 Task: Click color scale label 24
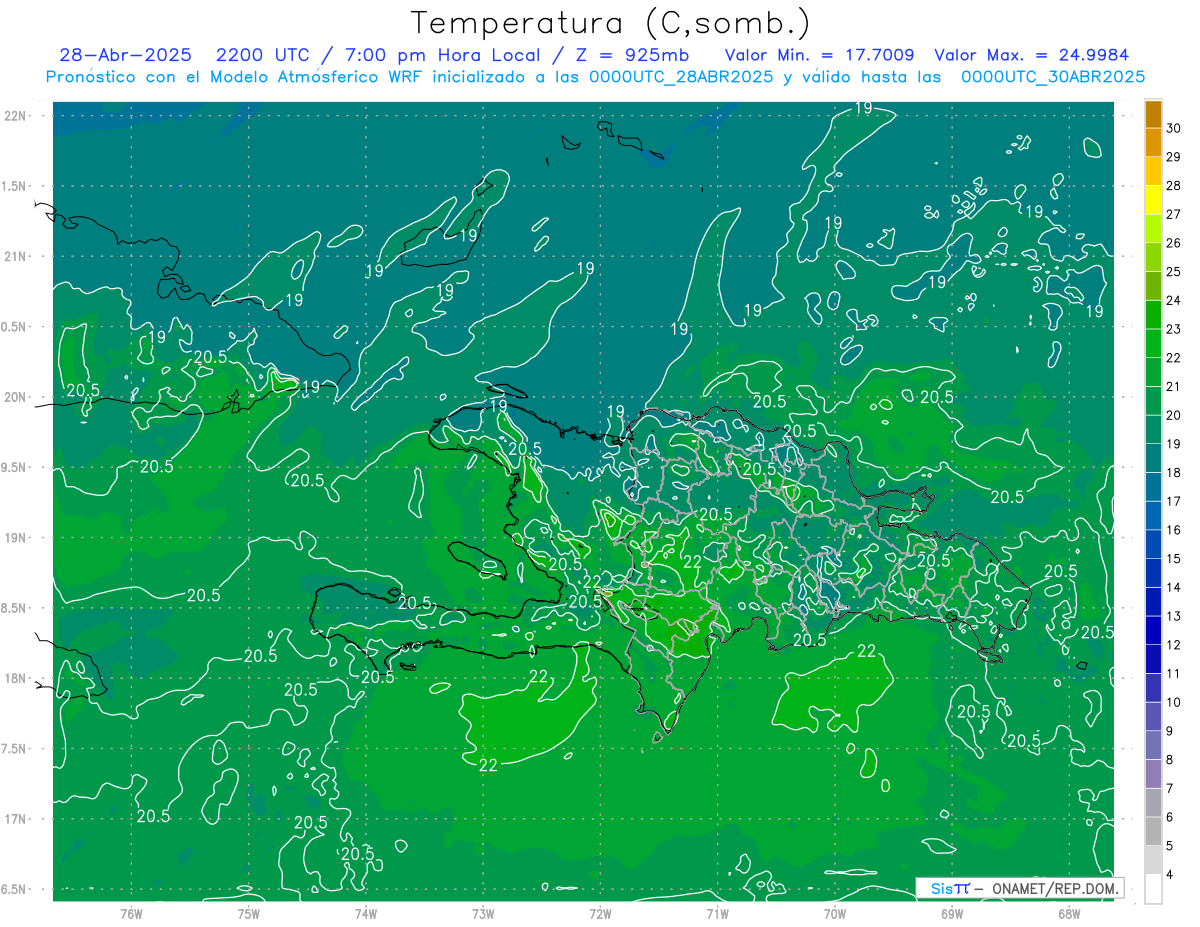[x=1175, y=301]
